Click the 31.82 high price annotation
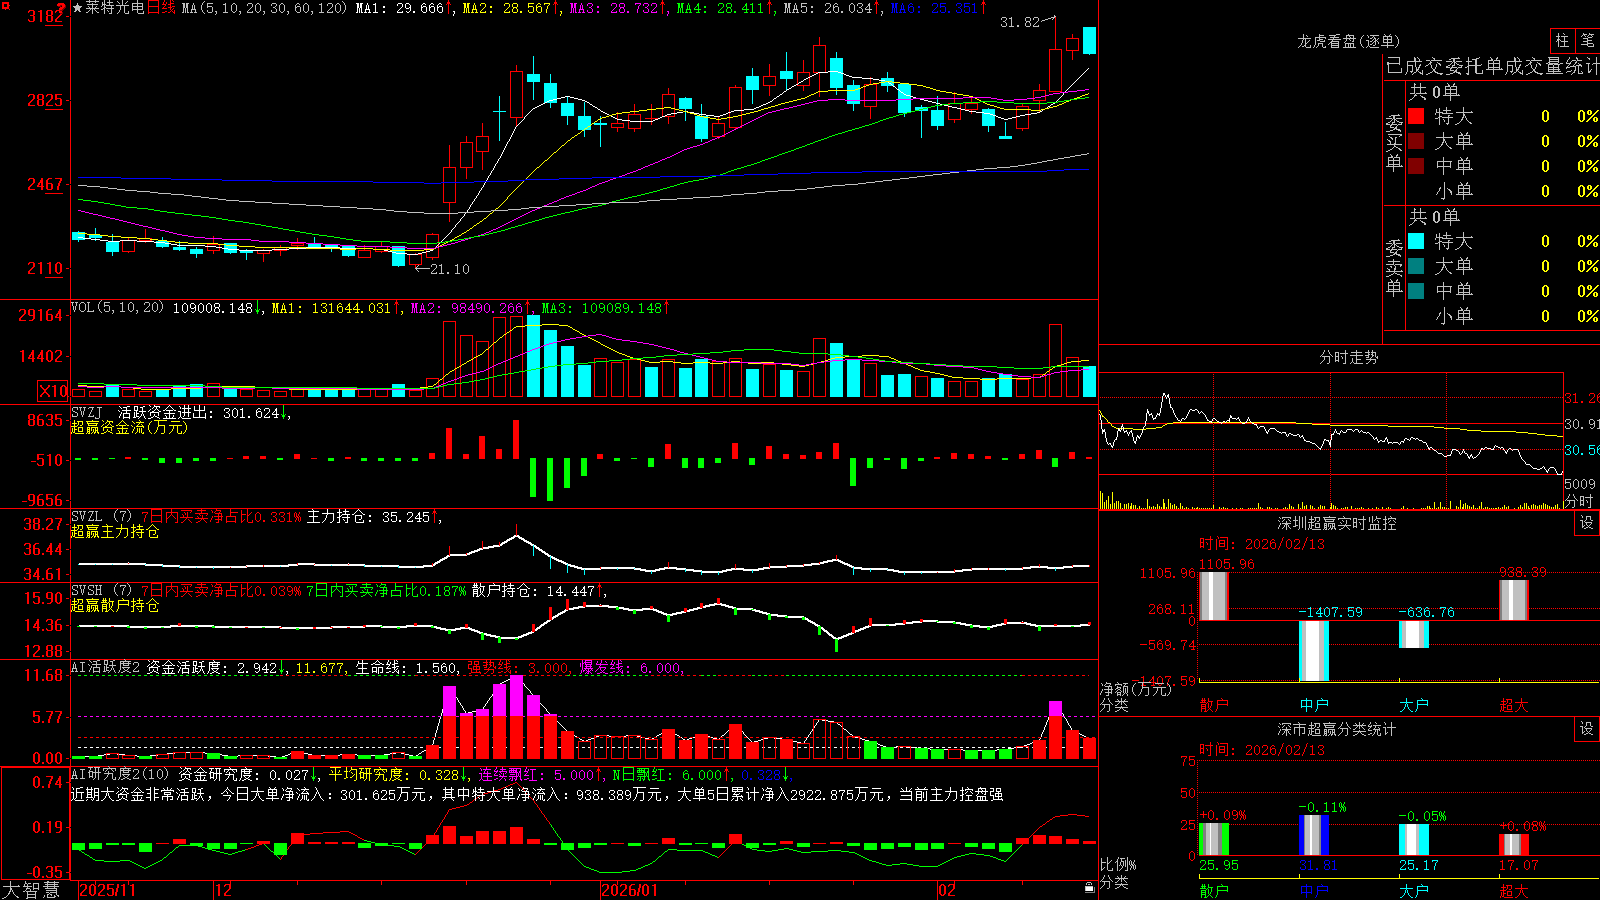 tap(1020, 22)
